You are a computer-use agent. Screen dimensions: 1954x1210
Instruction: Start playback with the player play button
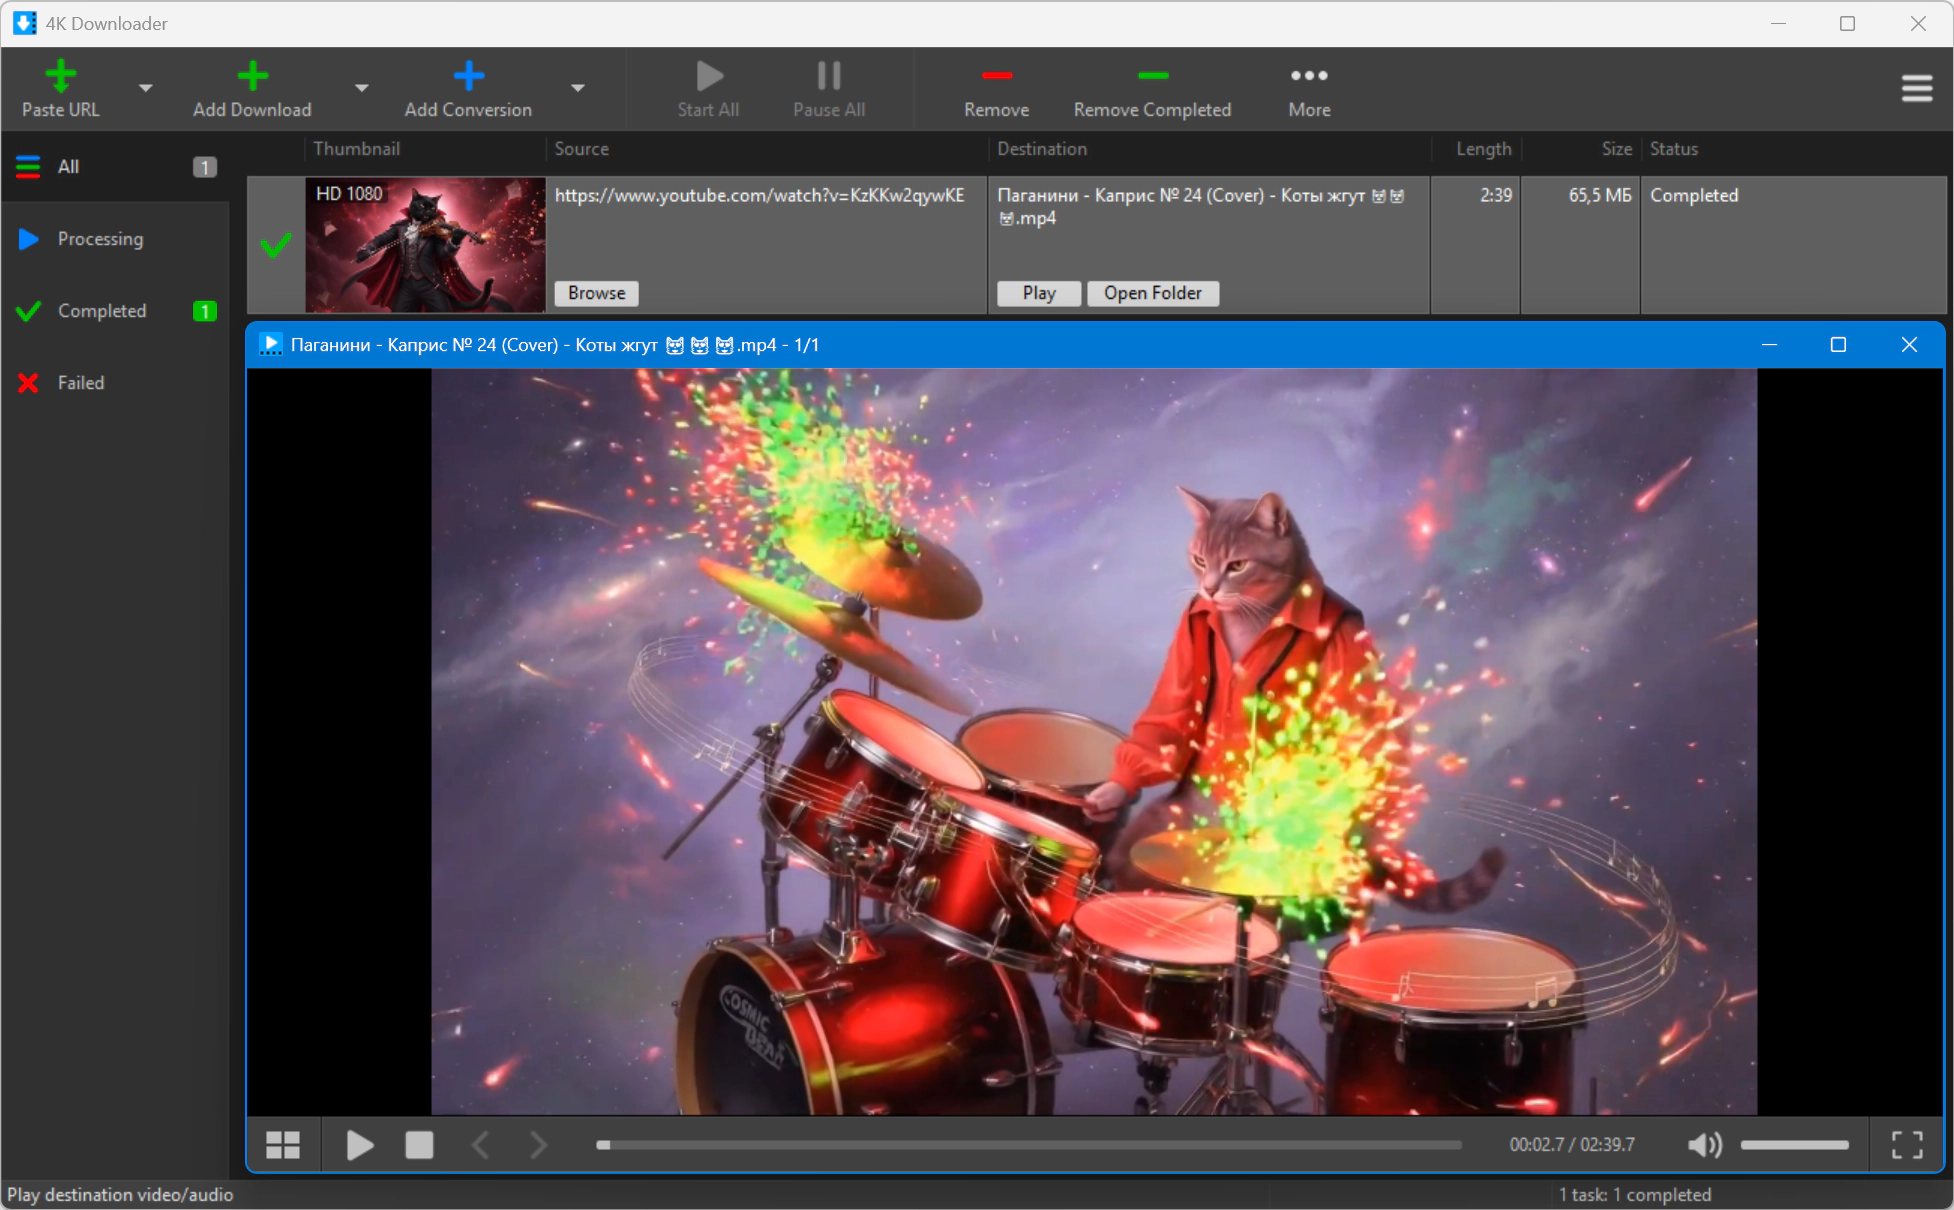(x=359, y=1145)
